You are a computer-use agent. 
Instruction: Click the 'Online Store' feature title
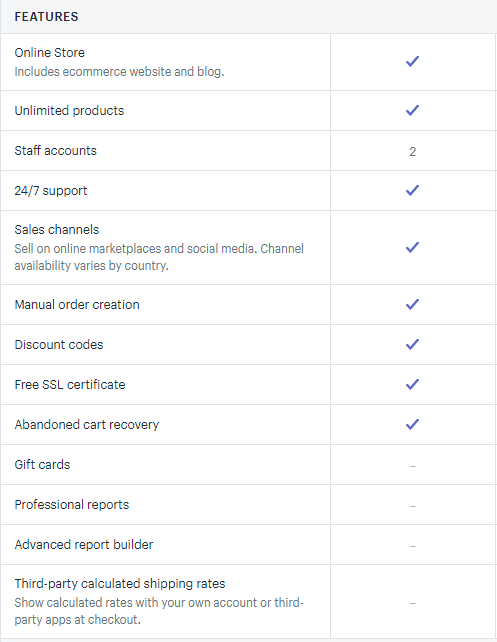(50, 52)
